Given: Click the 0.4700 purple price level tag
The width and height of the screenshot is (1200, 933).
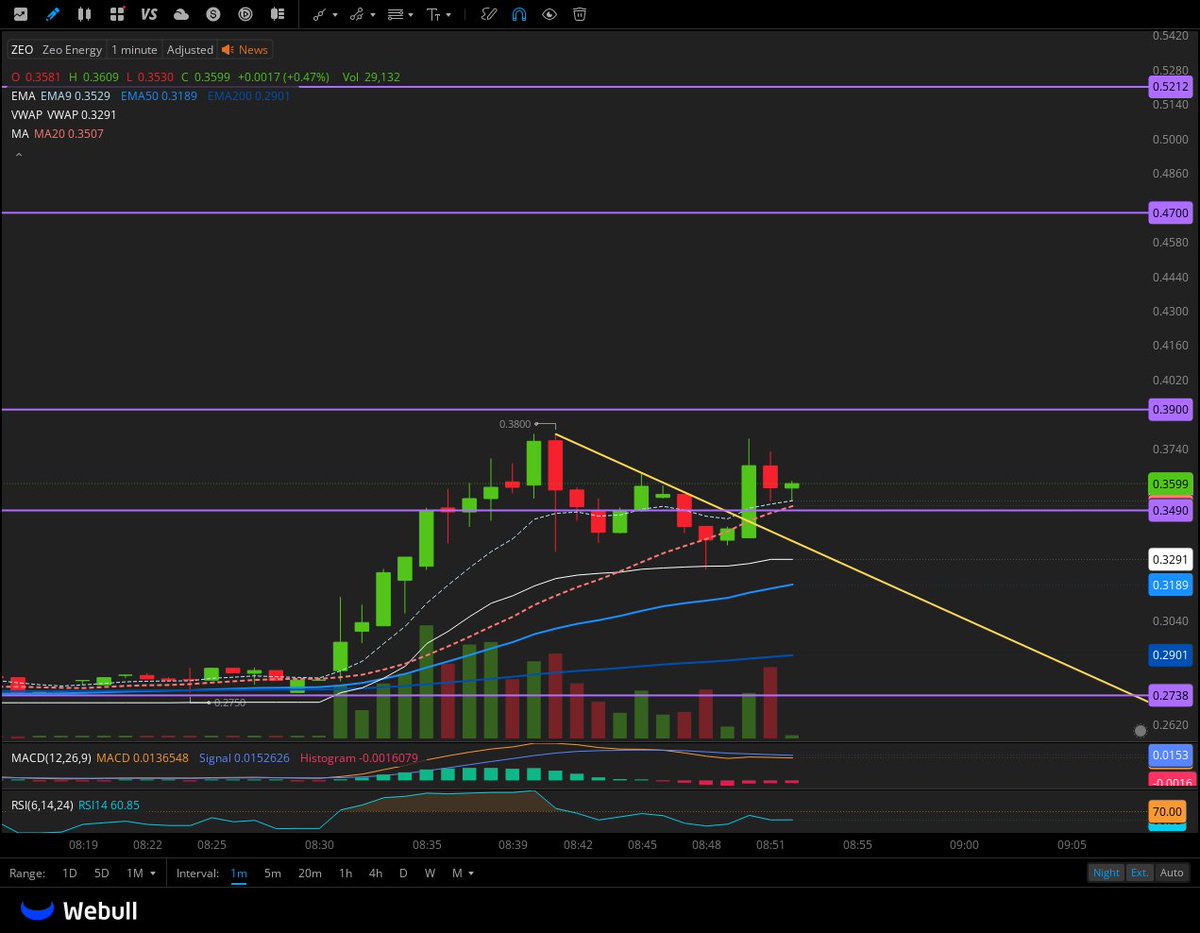Looking at the screenshot, I should [x=1169, y=213].
